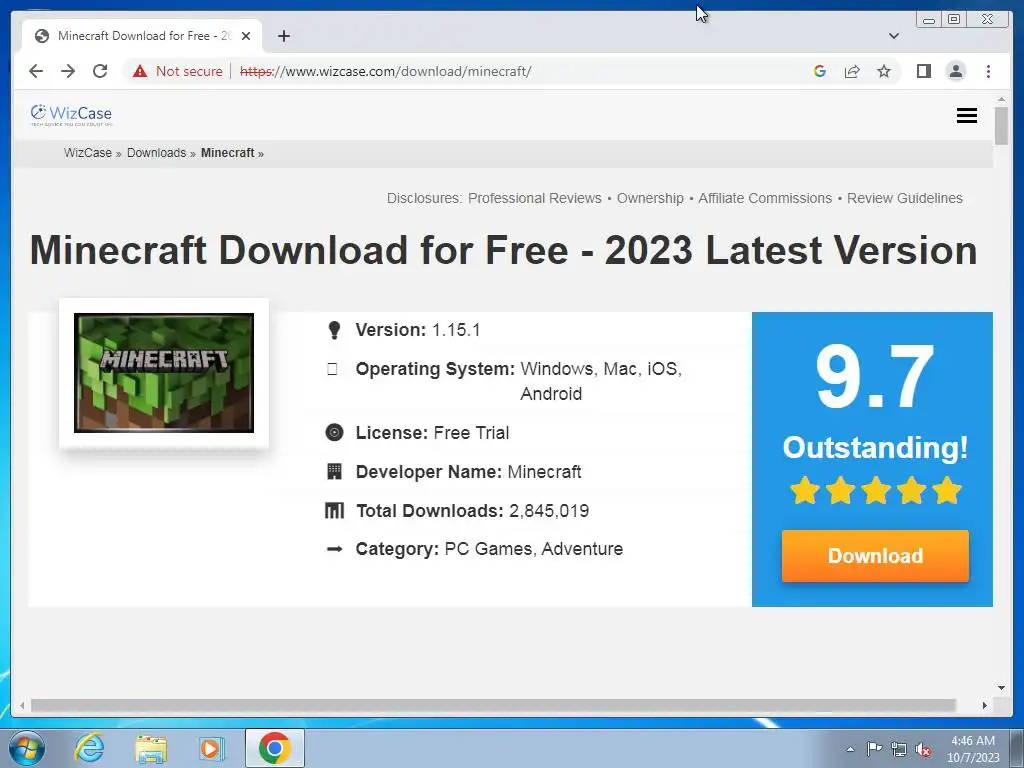Click the Total Downloads bar icon
Image resolution: width=1024 pixels, height=768 pixels.
[x=334, y=511]
